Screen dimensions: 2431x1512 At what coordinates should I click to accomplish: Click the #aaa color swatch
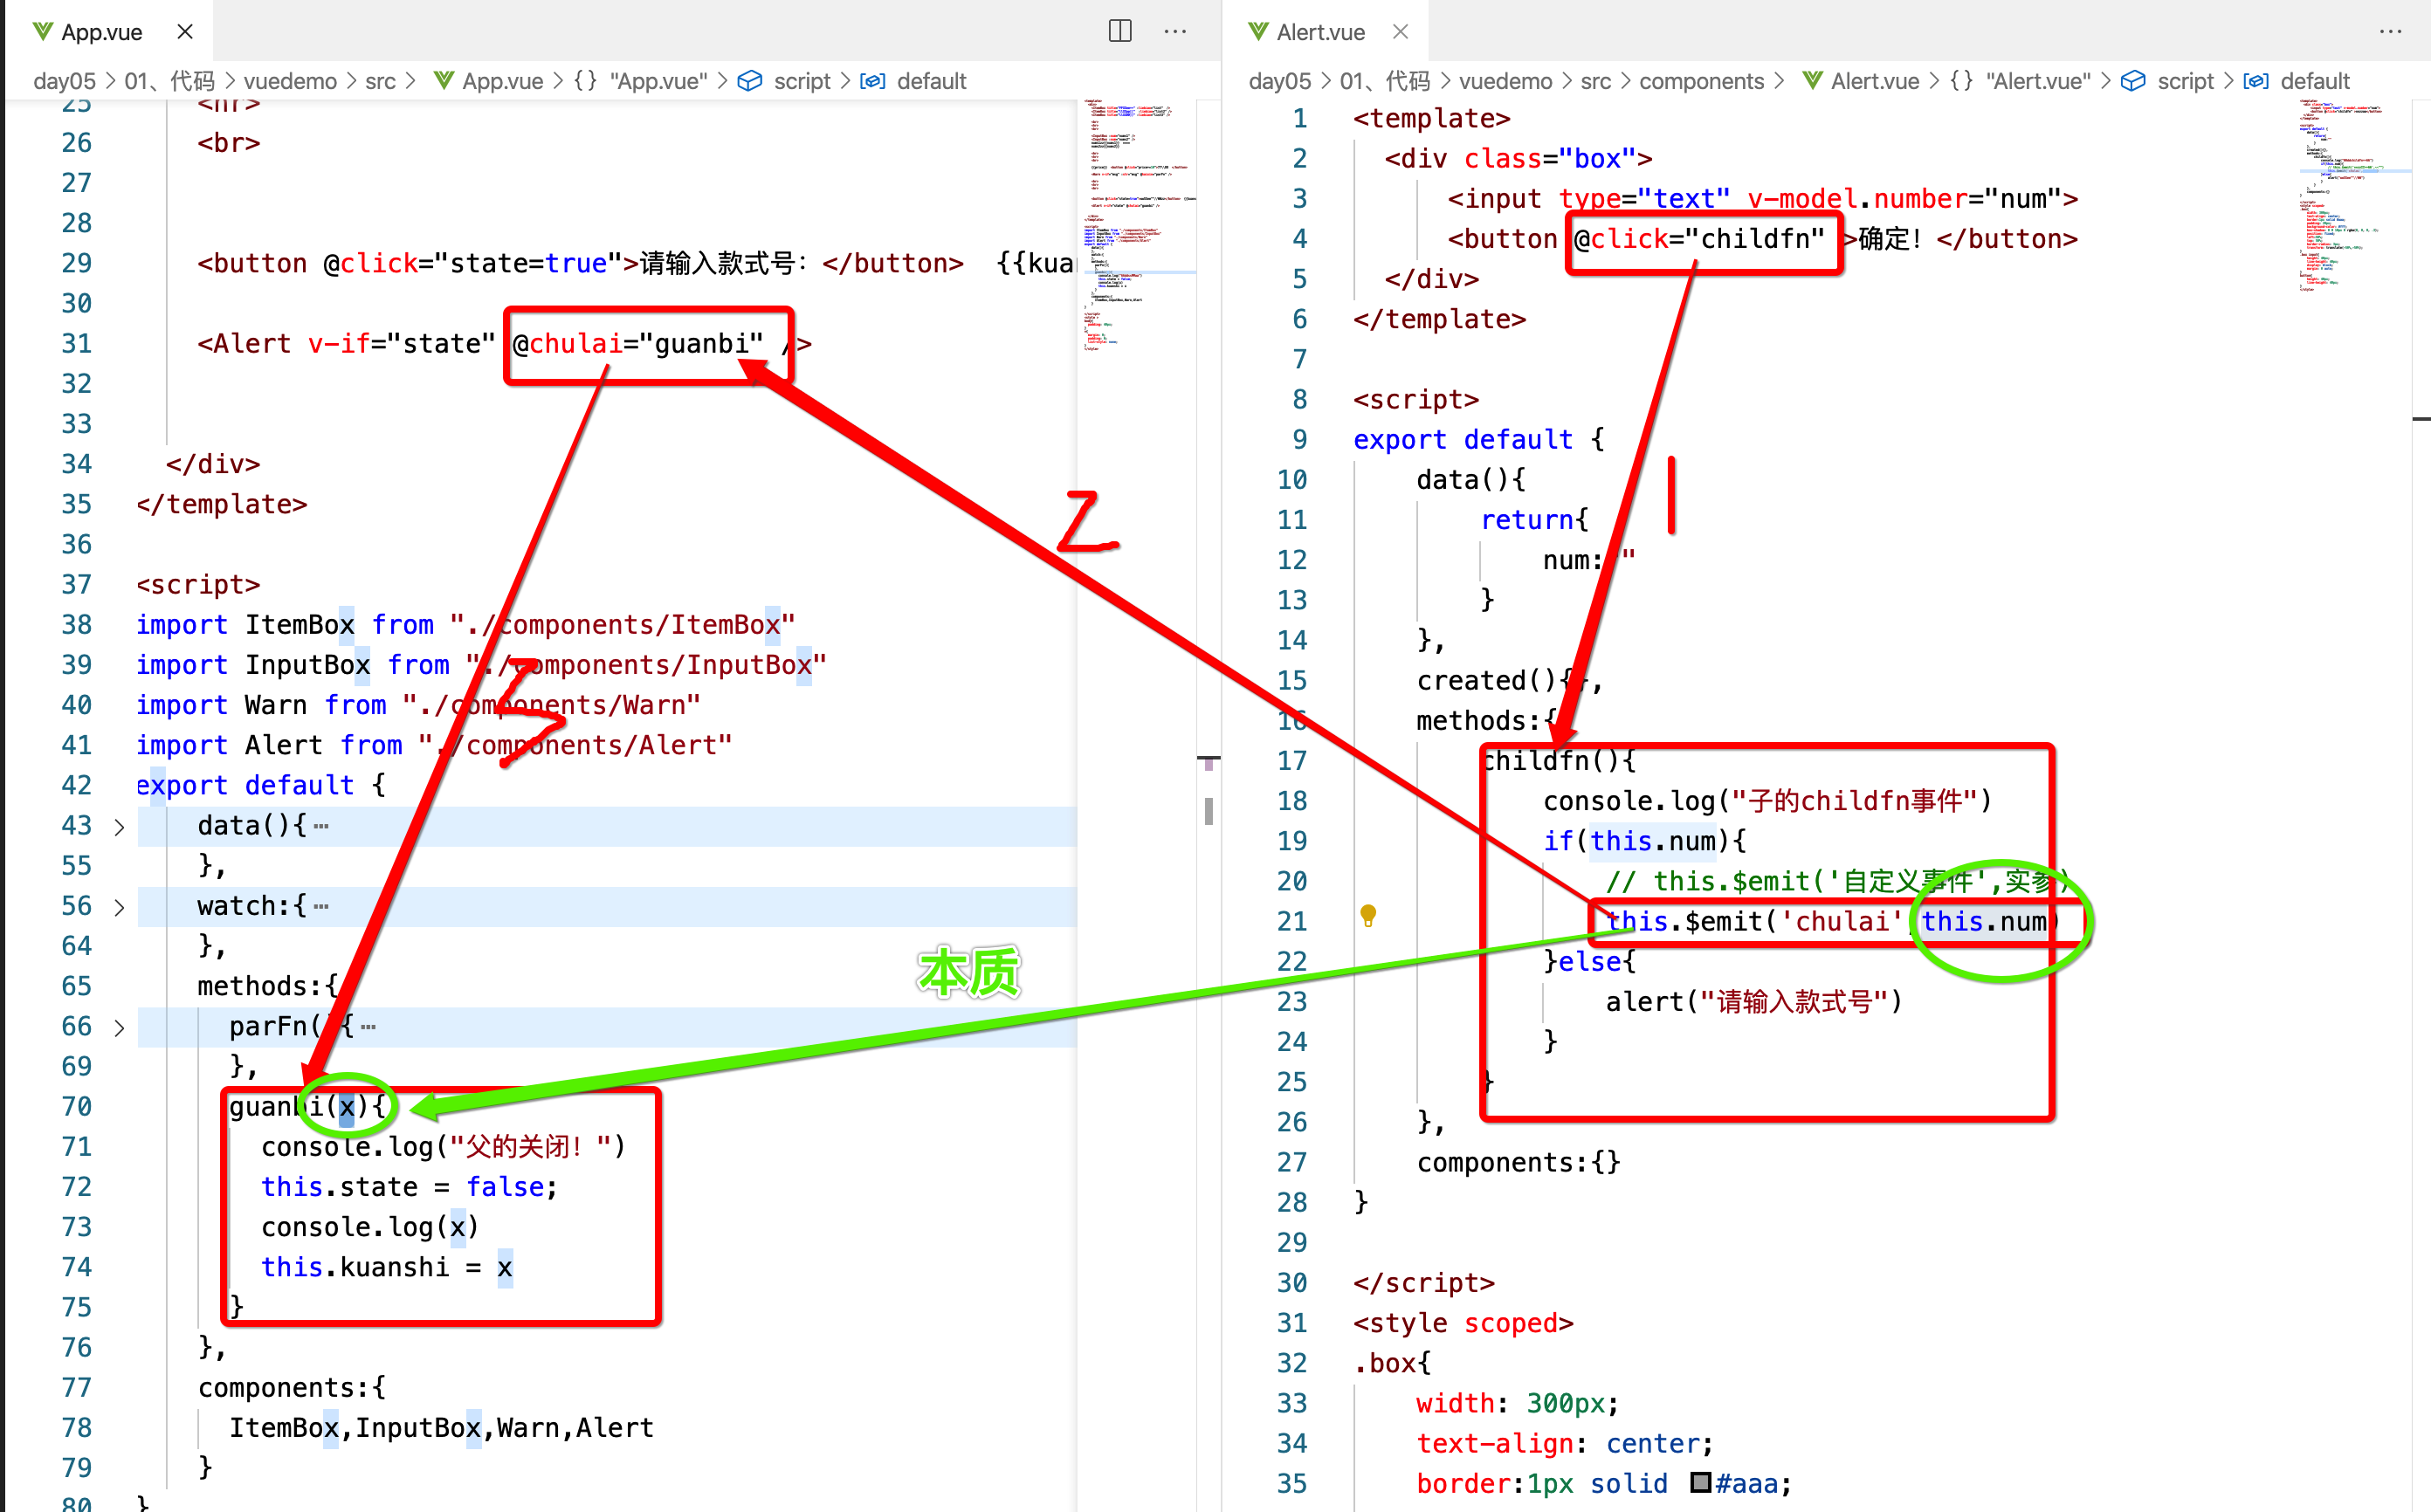[x=1700, y=1482]
